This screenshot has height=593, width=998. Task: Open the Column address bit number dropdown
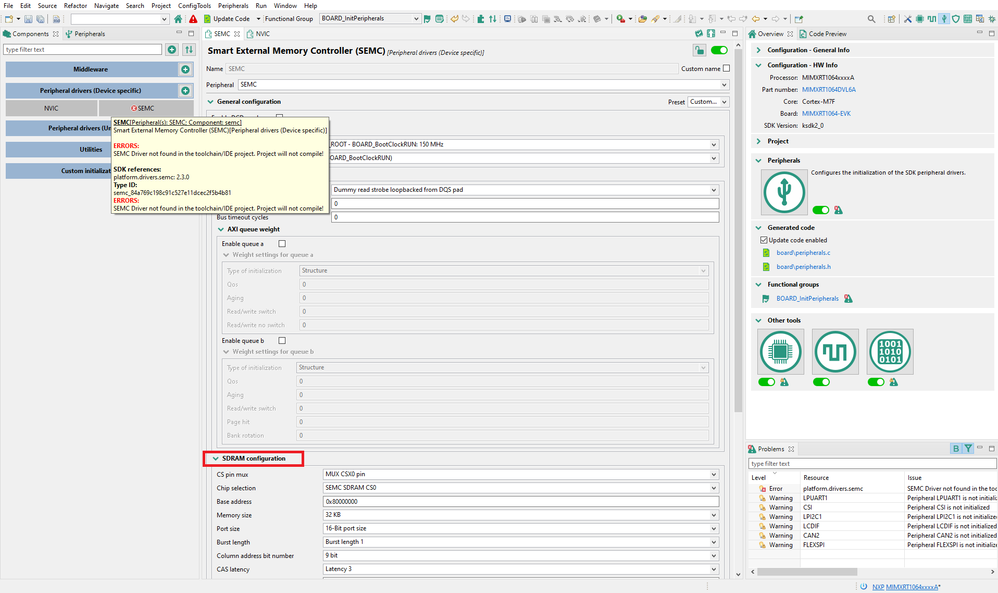click(521, 555)
